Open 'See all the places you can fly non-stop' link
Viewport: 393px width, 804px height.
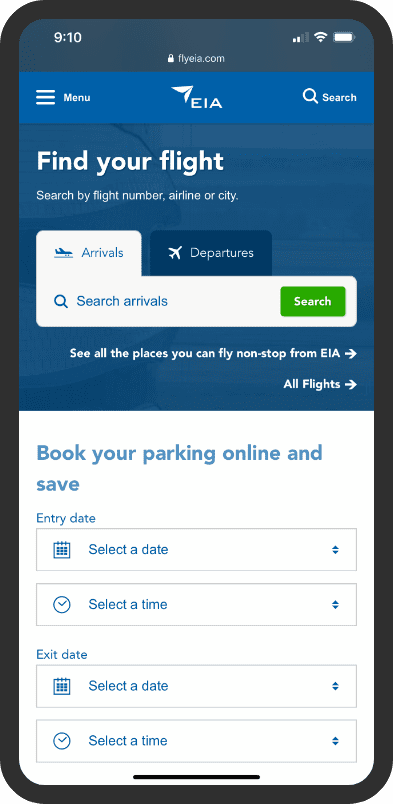point(213,353)
